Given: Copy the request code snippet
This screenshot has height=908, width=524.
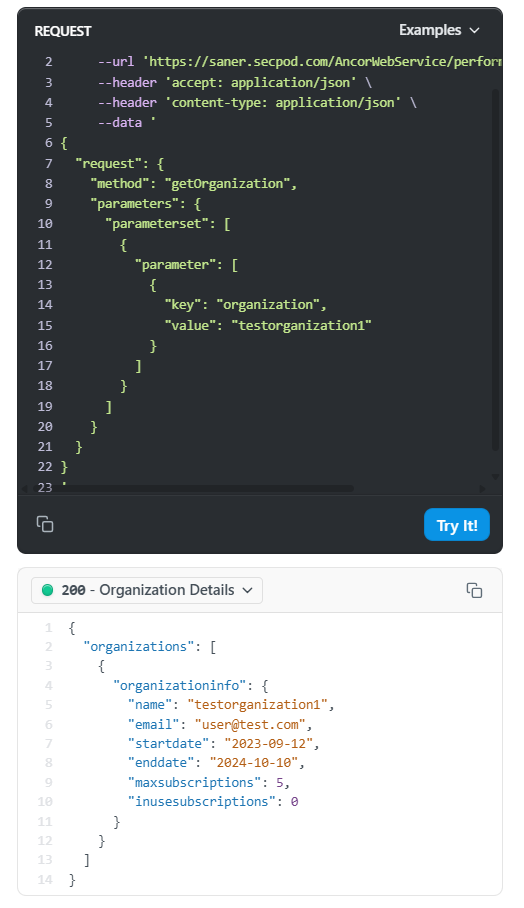Looking at the screenshot, I should (45, 524).
